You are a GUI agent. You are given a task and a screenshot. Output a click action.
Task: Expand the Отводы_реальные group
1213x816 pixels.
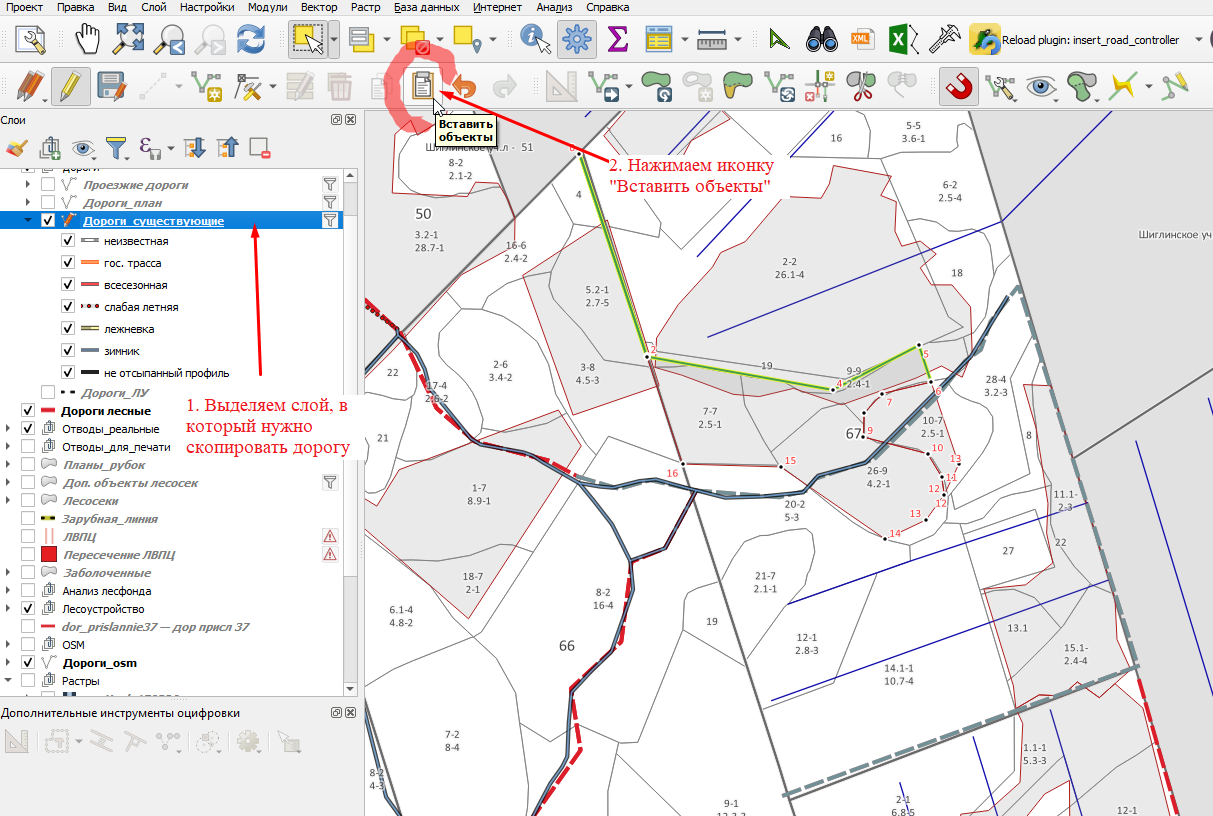coord(9,429)
